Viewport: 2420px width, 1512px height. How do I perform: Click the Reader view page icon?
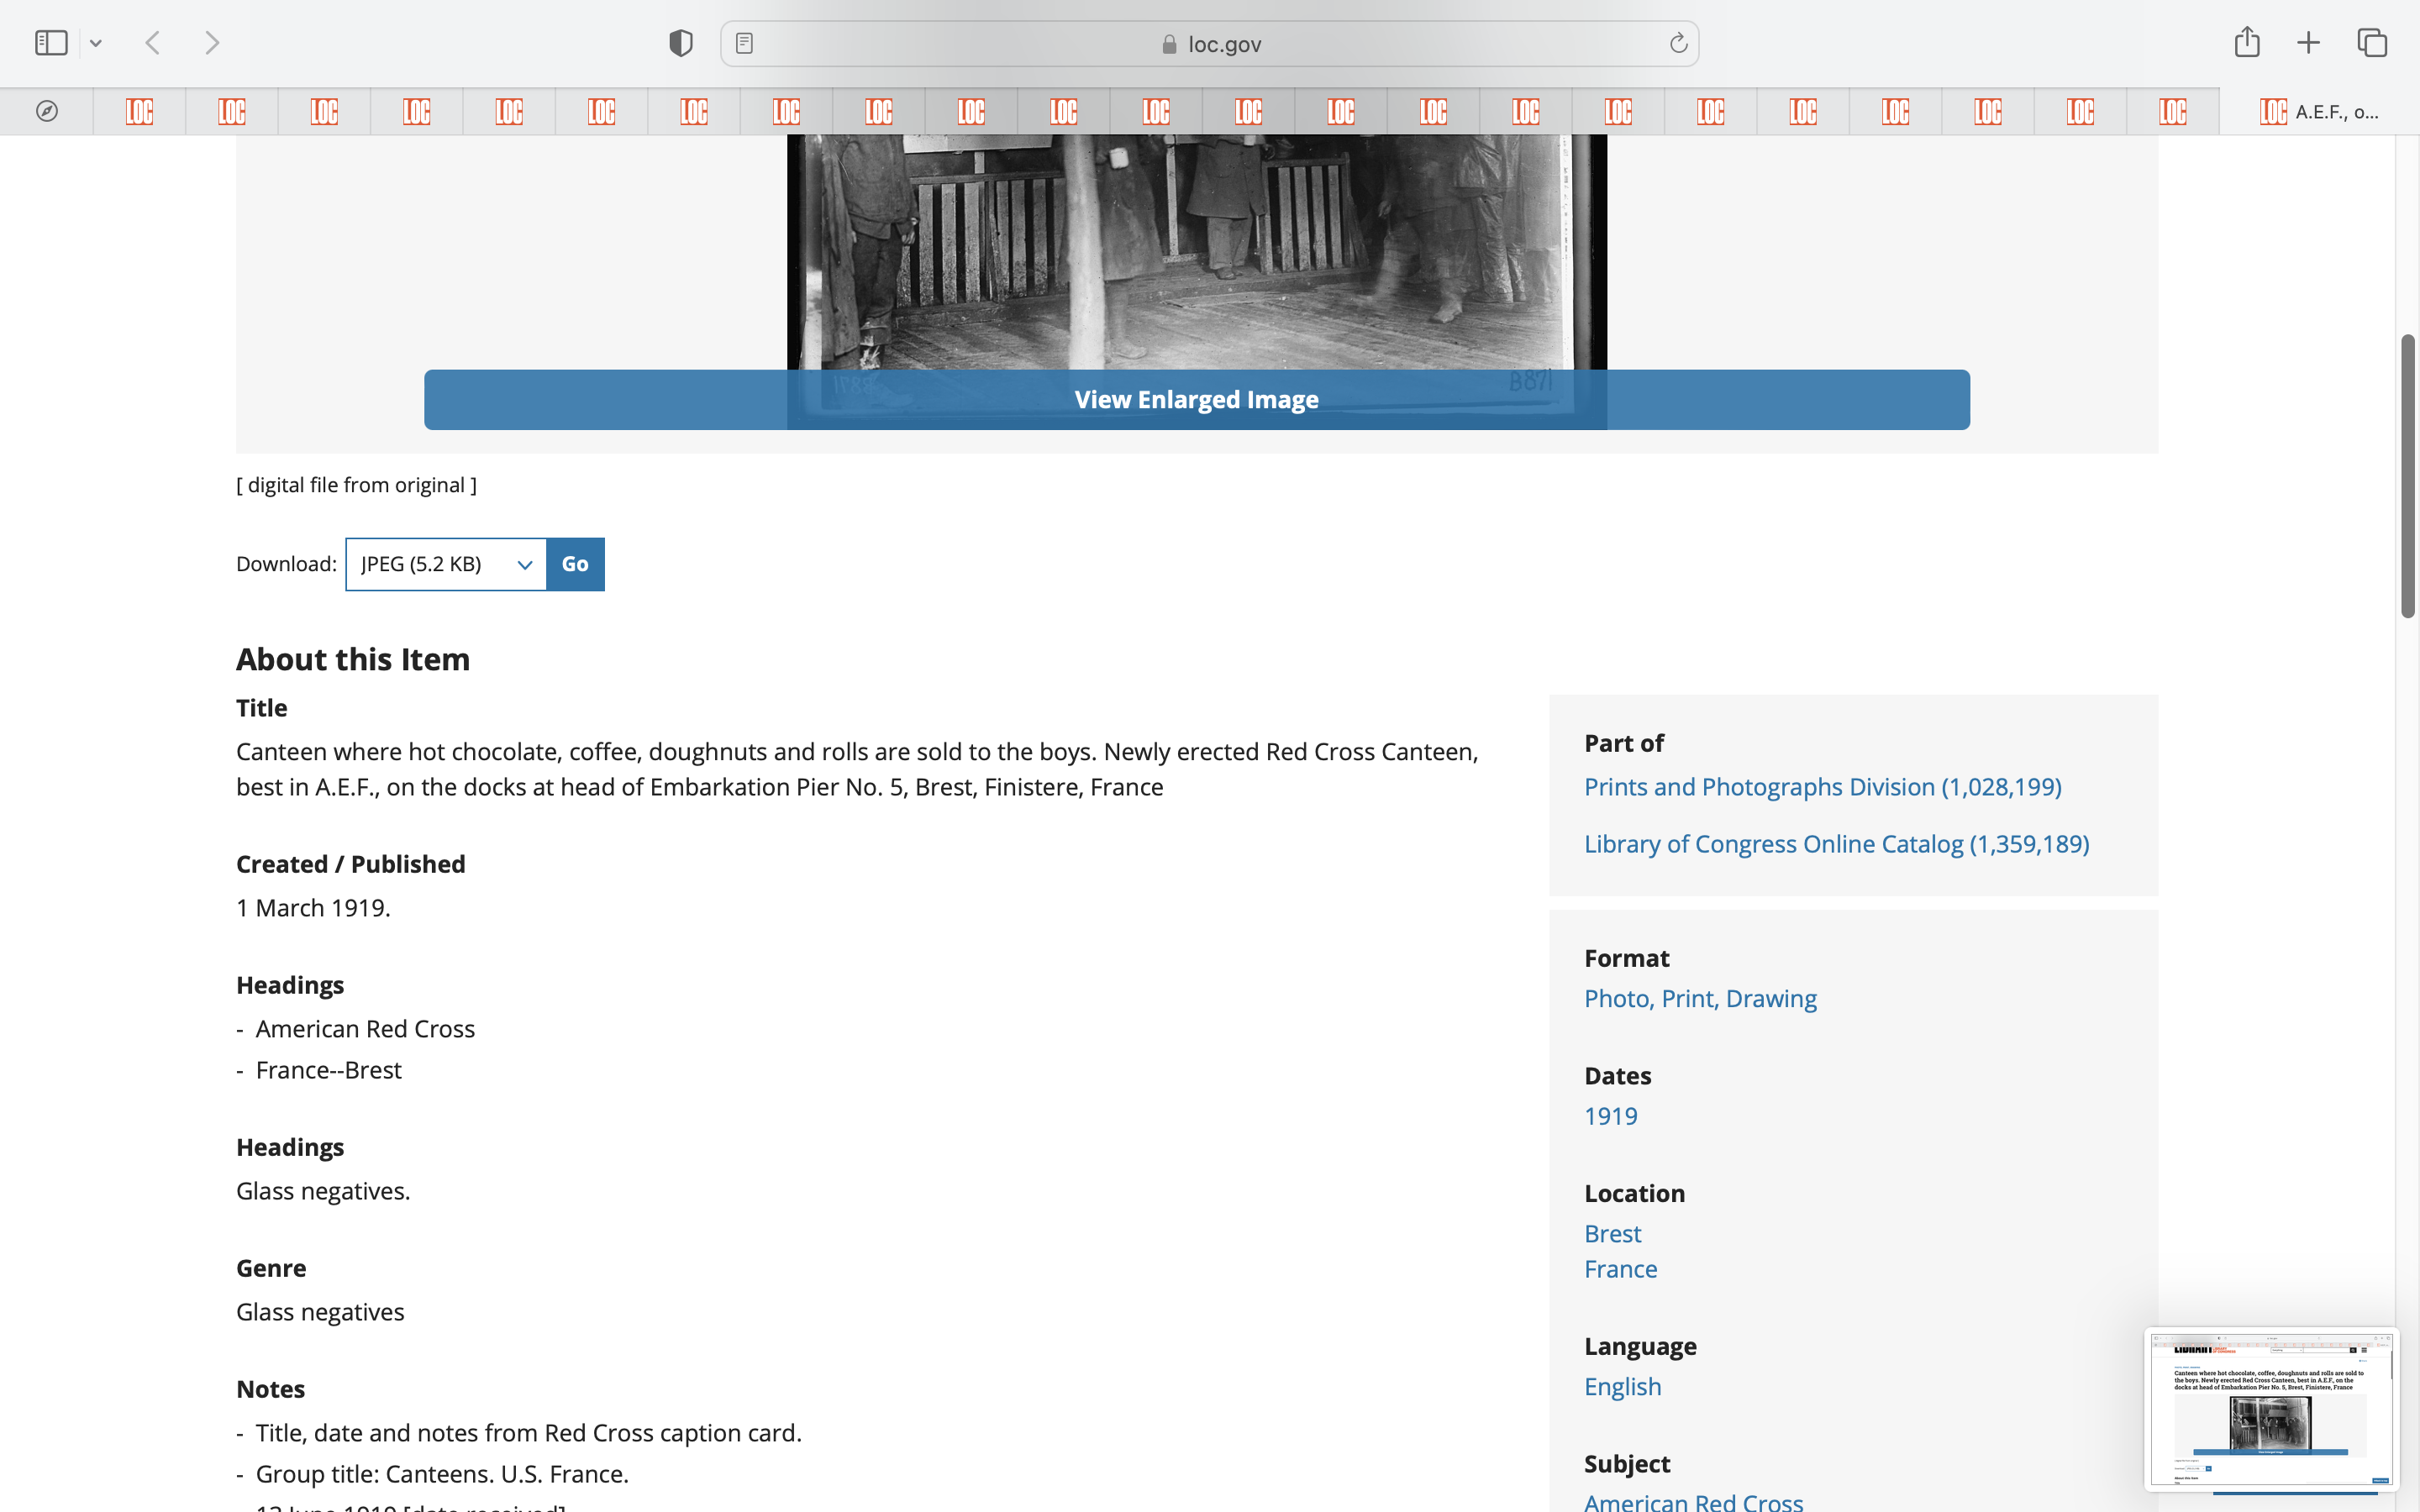pos(744,43)
